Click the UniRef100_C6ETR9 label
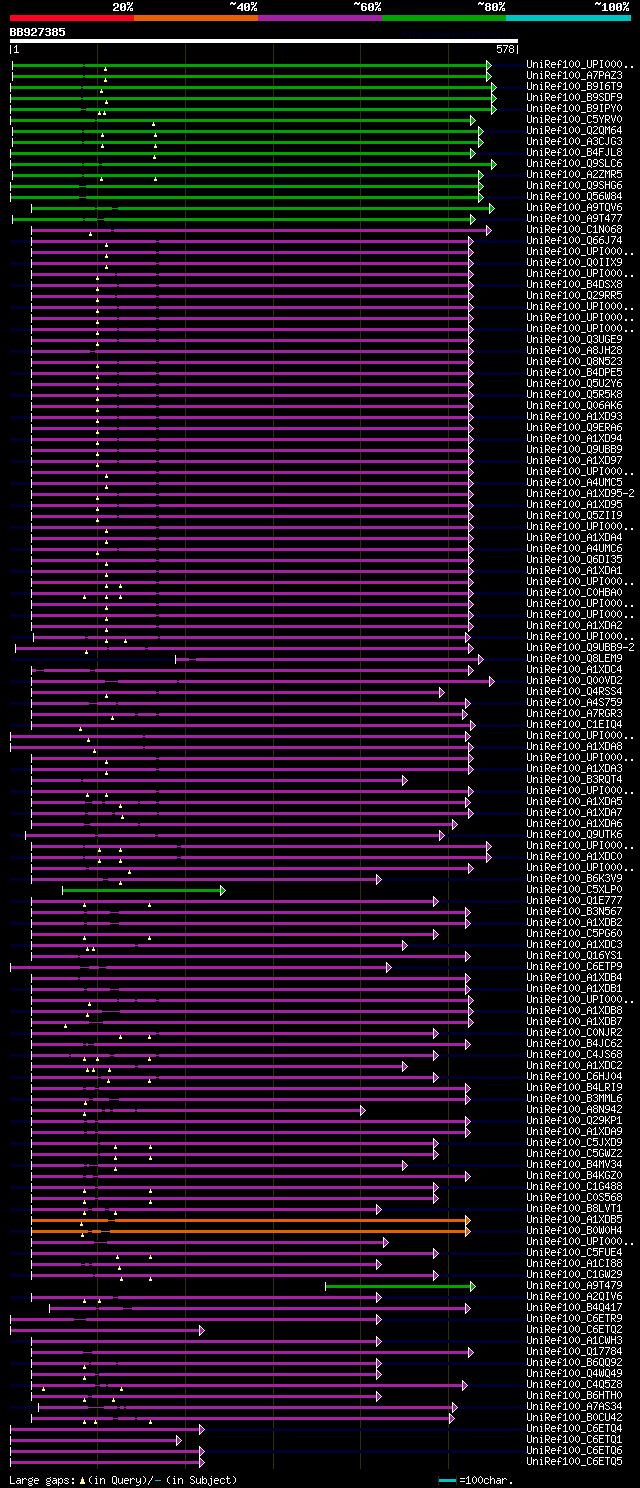This screenshot has width=640, height=1488. click(574, 1318)
